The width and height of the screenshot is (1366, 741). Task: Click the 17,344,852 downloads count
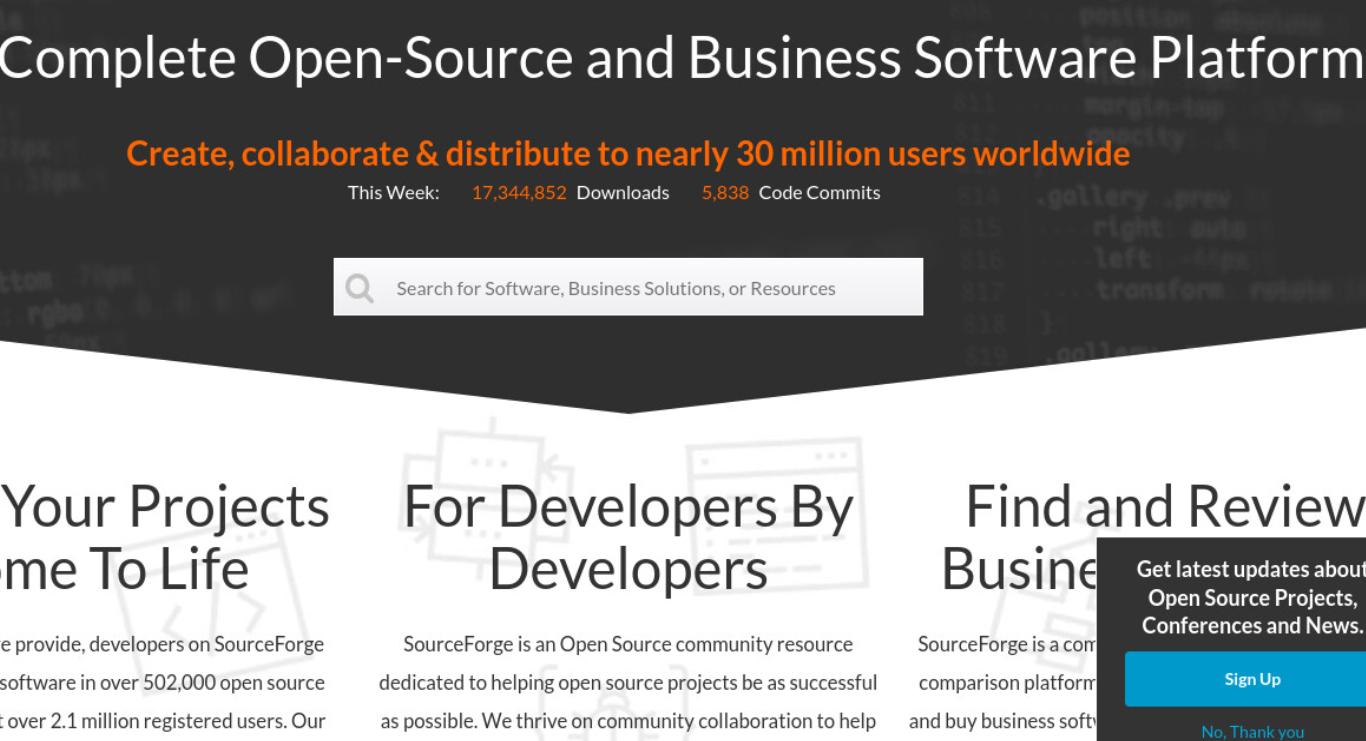coord(519,192)
